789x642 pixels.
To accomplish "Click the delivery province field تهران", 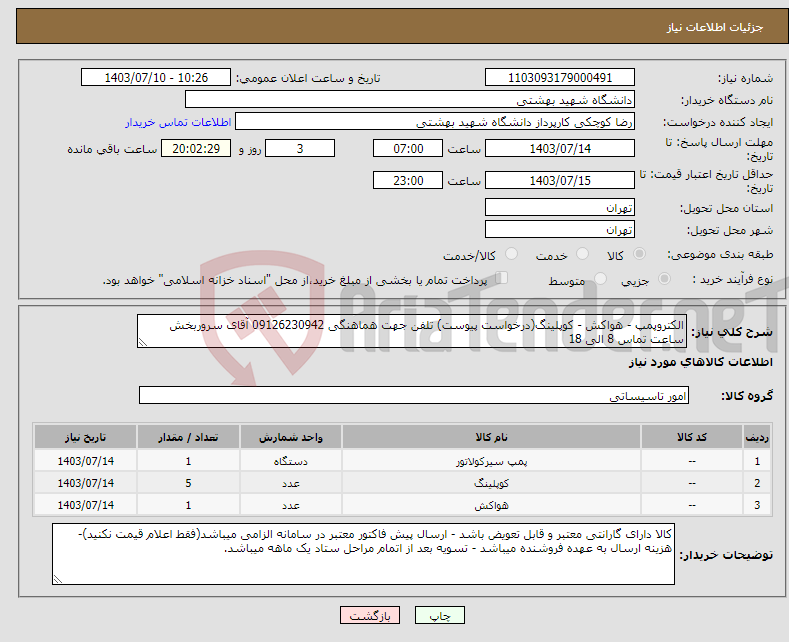I will (560, 207).
